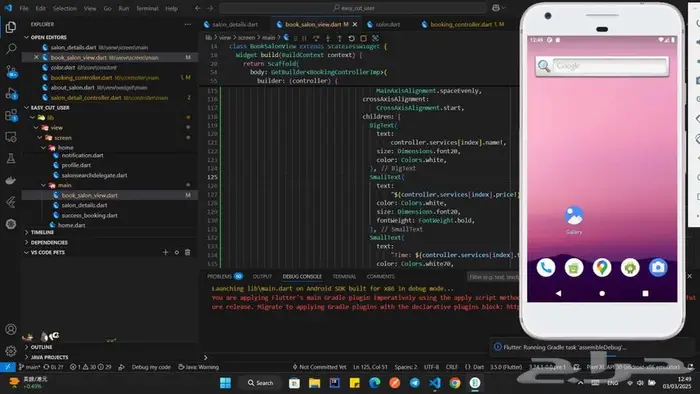Open Windows Start menu
Image resolution: width=700 pixels, height=394 pixels.
pos(225,383)
